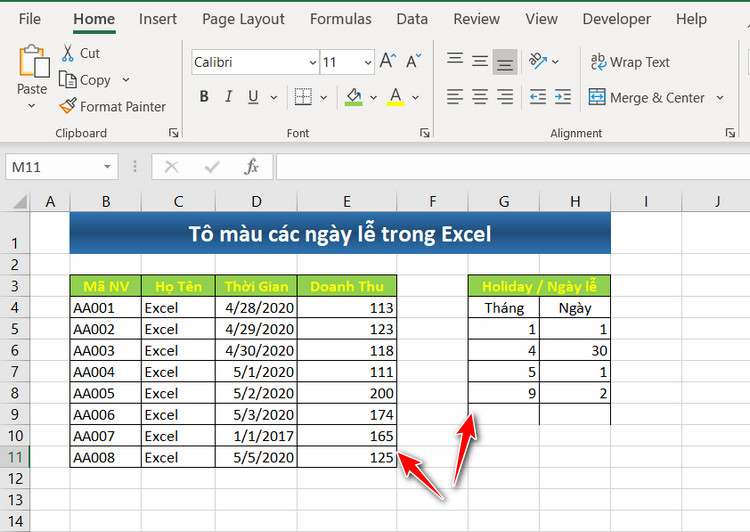Toggle Bottom Align (highlighted)
750x532 pixels.
[505, 62]
